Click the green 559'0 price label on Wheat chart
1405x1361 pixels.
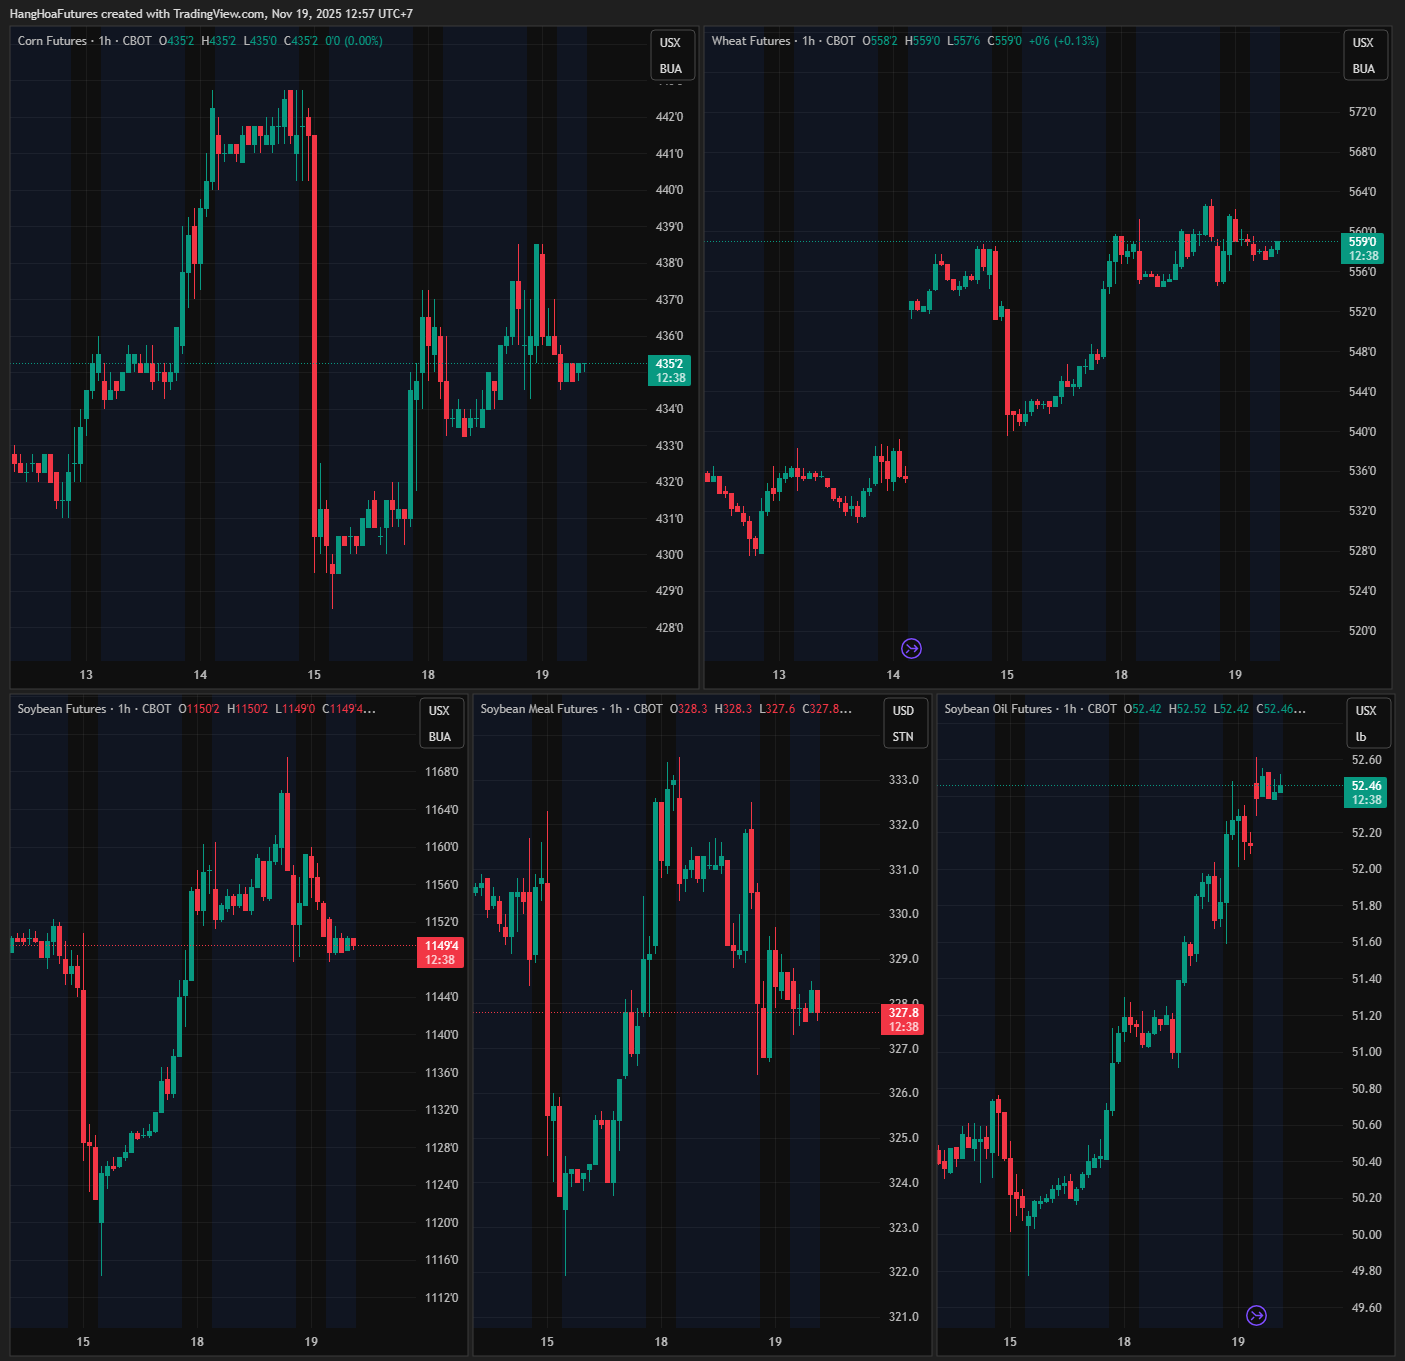1362,248
